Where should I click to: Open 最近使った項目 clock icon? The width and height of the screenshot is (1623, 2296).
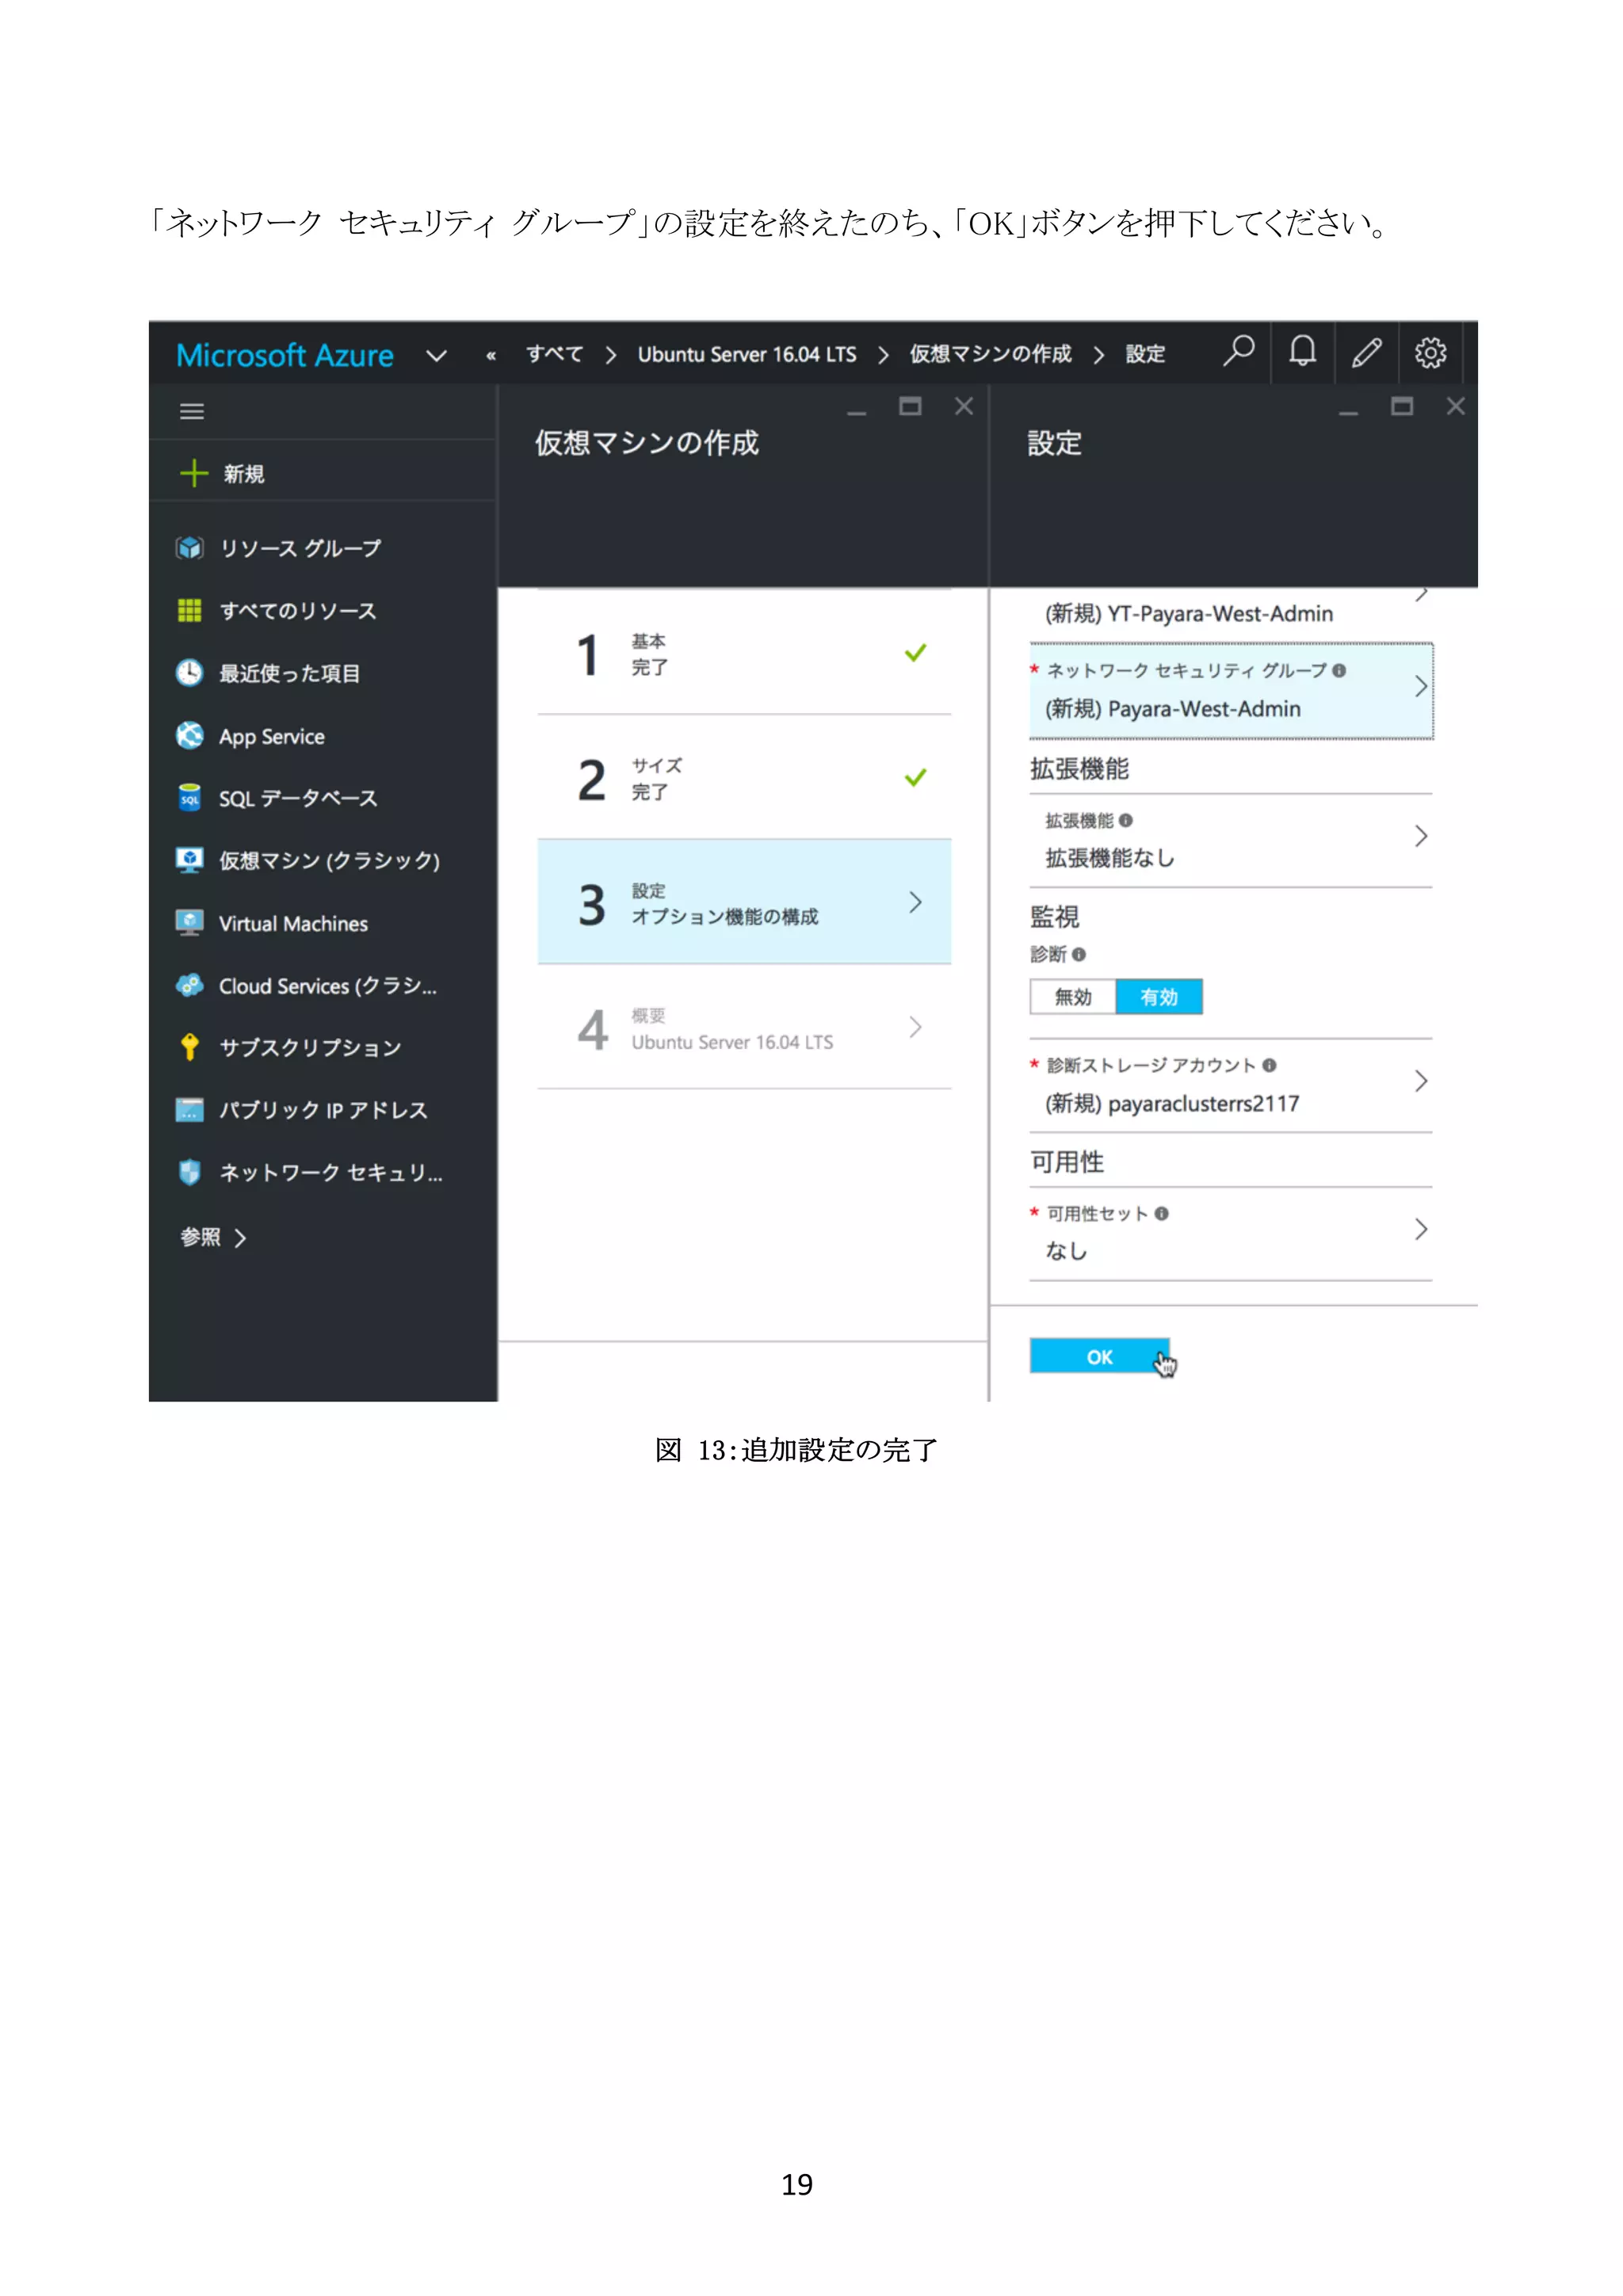tap(189, 672)
